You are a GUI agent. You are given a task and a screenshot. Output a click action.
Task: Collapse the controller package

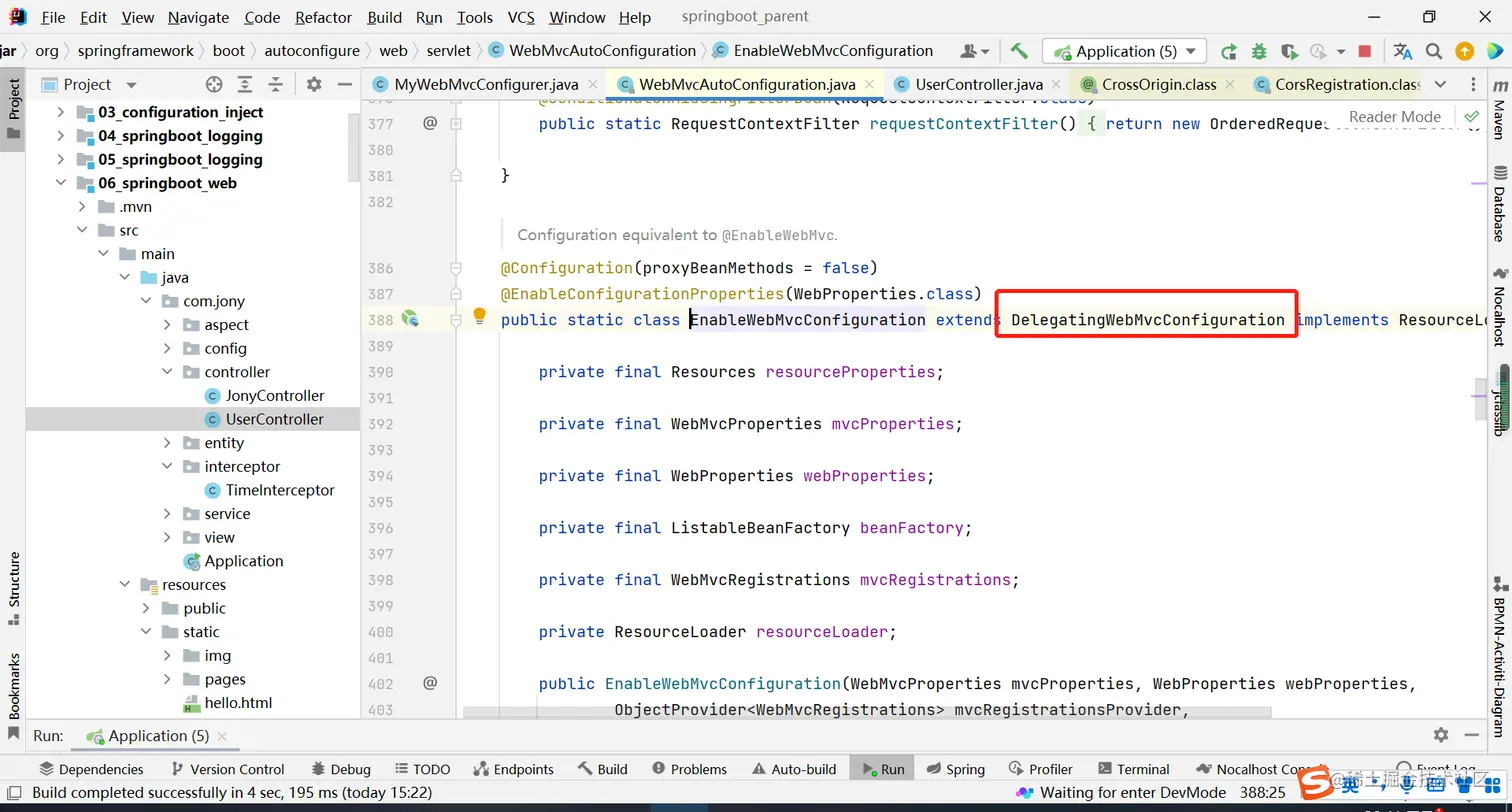pos(167,372)
